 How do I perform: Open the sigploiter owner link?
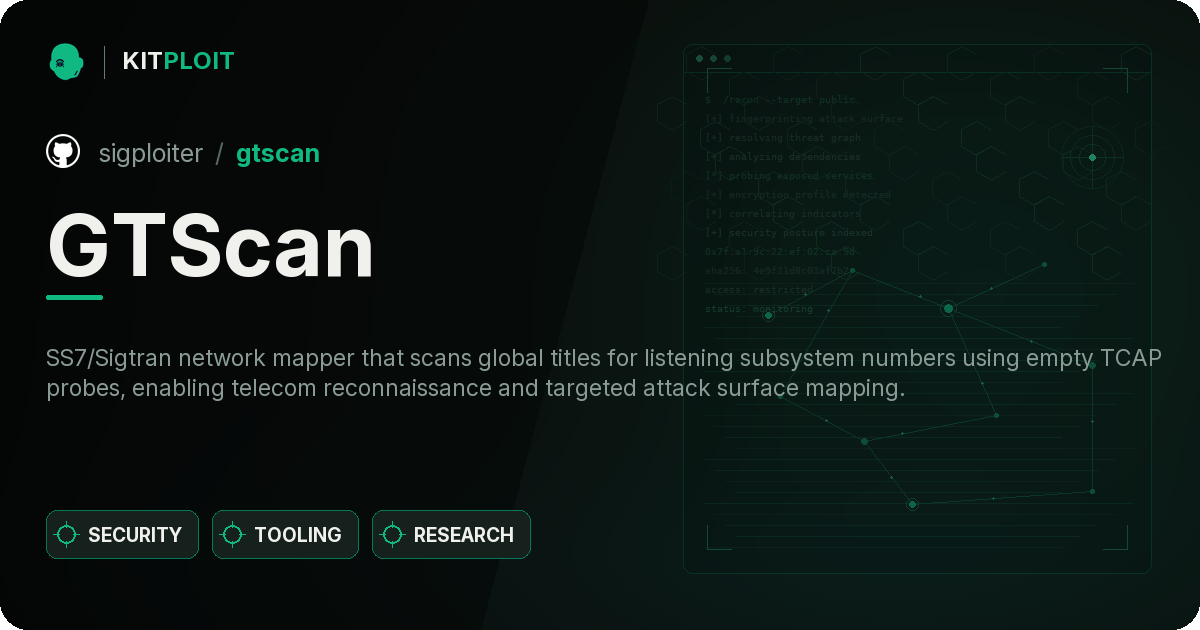click(x=151, y=153)
